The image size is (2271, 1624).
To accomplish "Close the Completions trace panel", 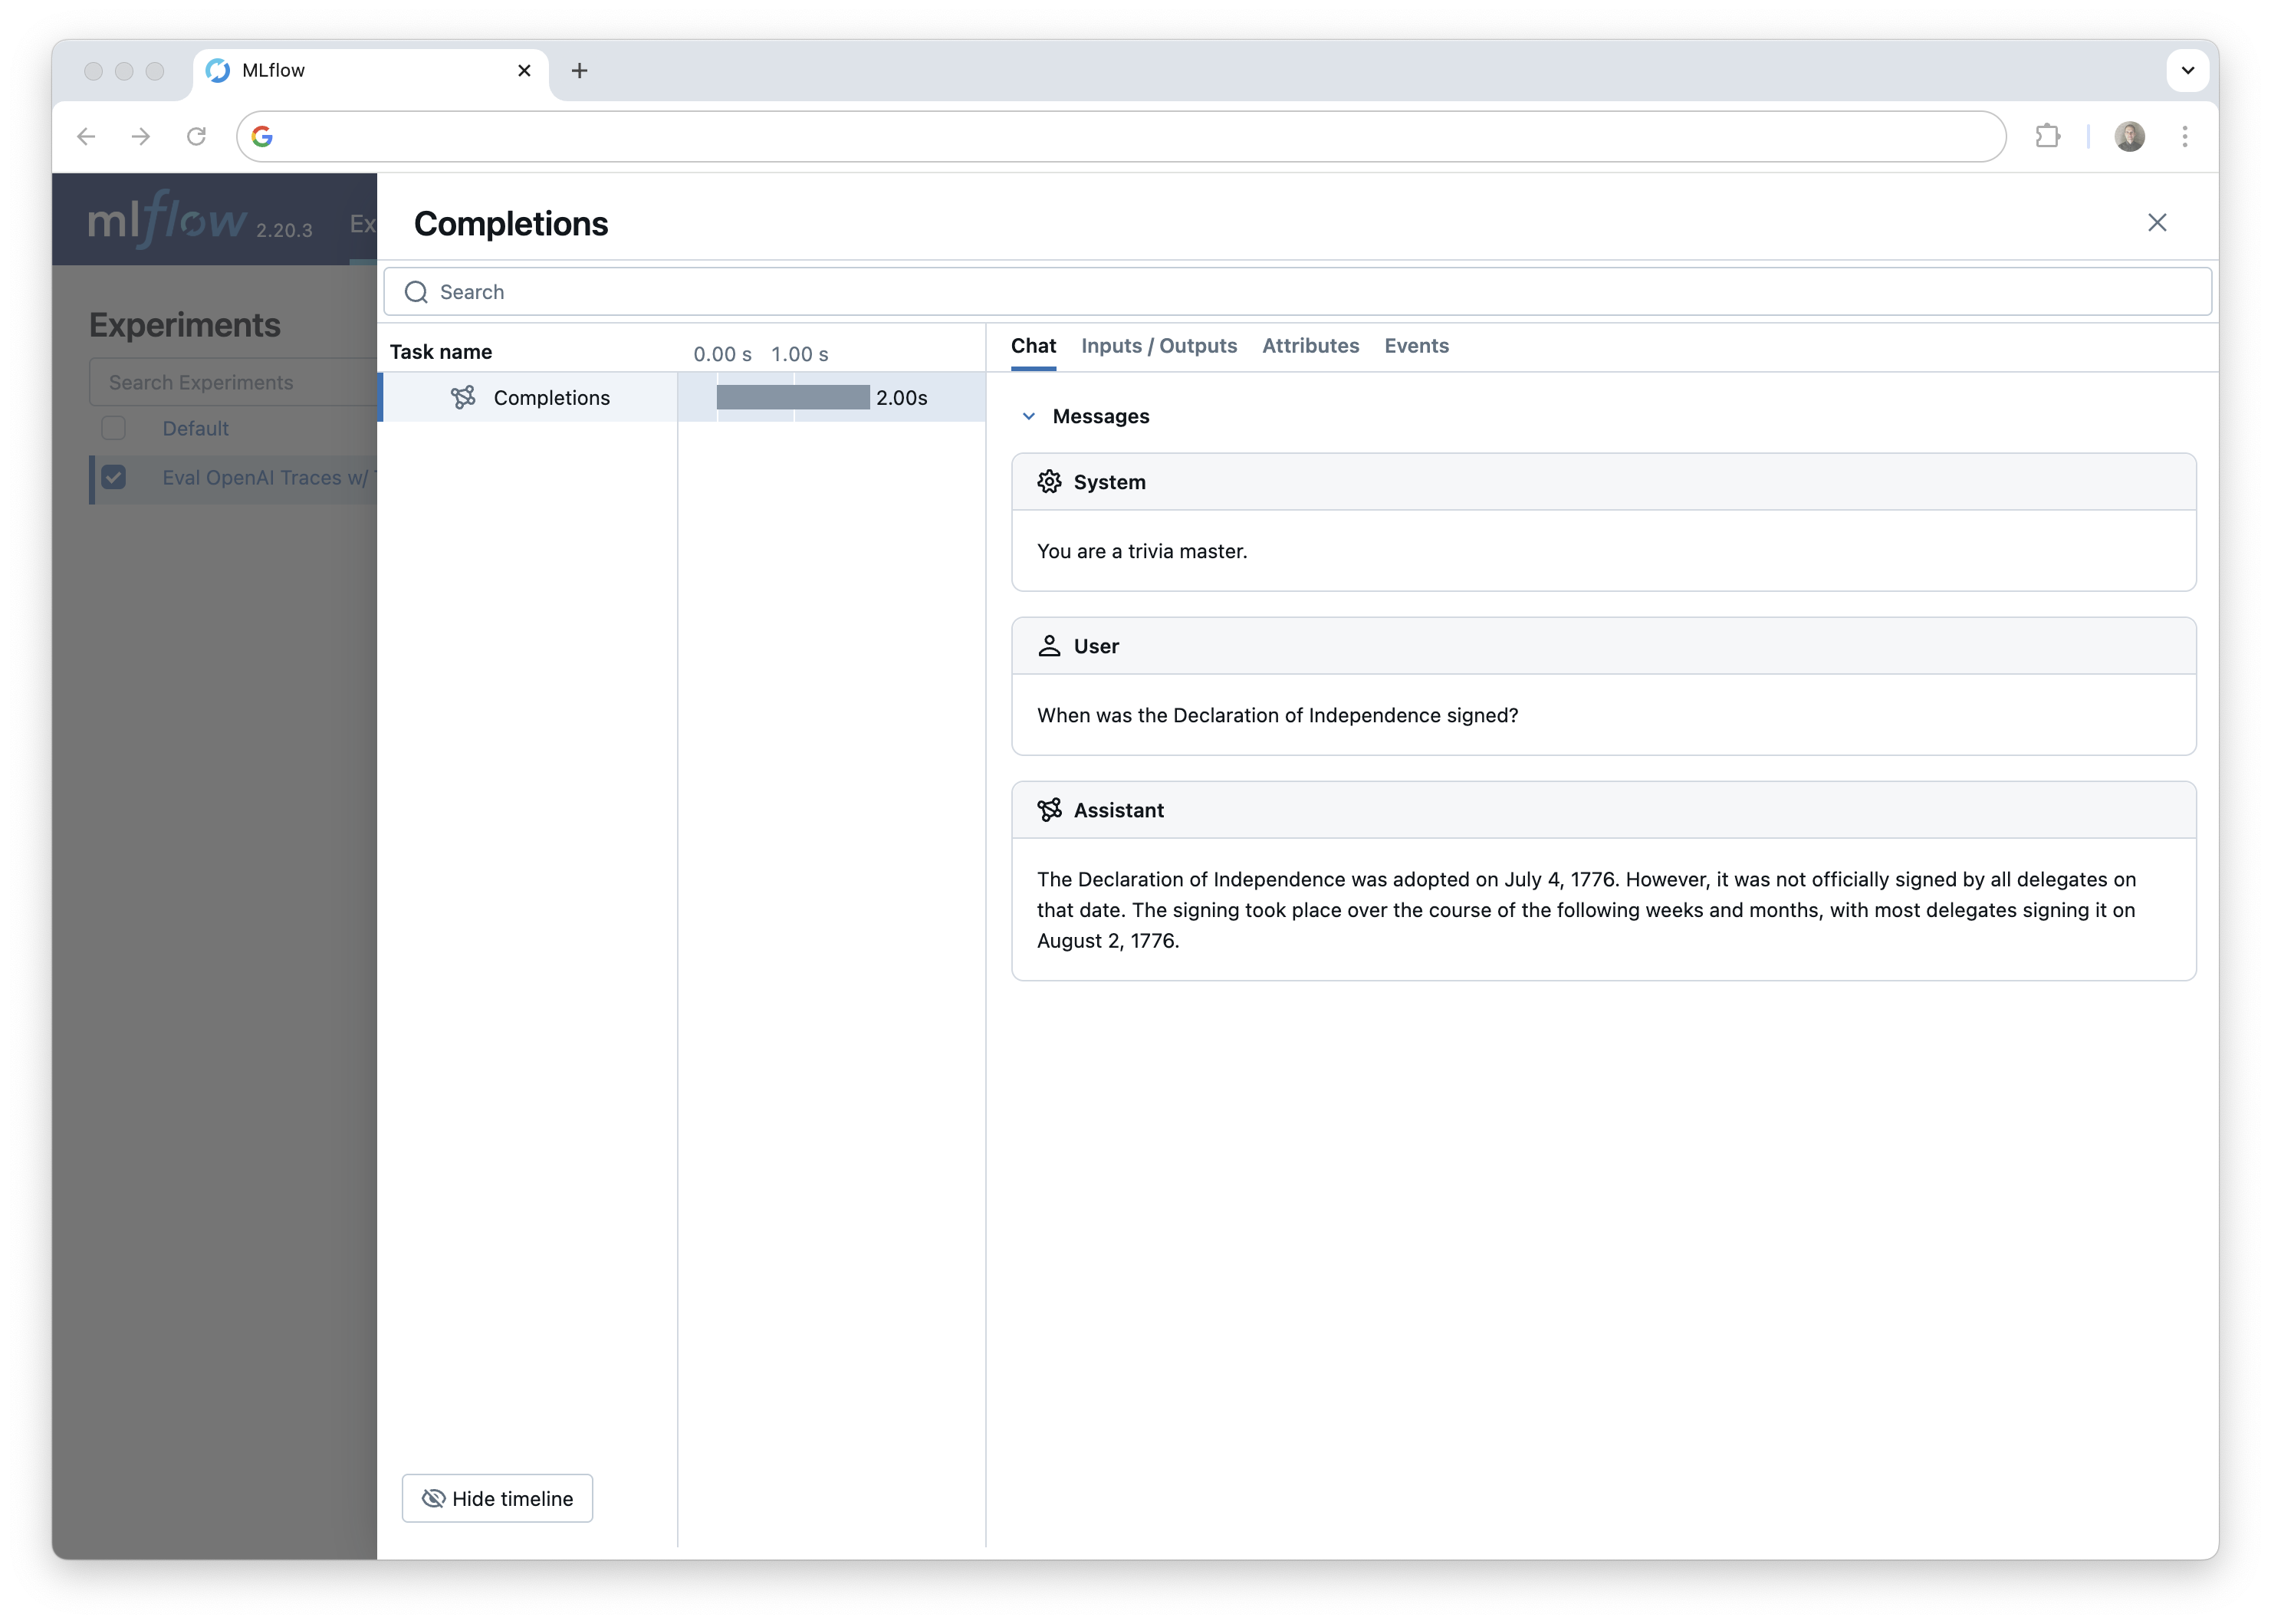I will [2157, 222].
